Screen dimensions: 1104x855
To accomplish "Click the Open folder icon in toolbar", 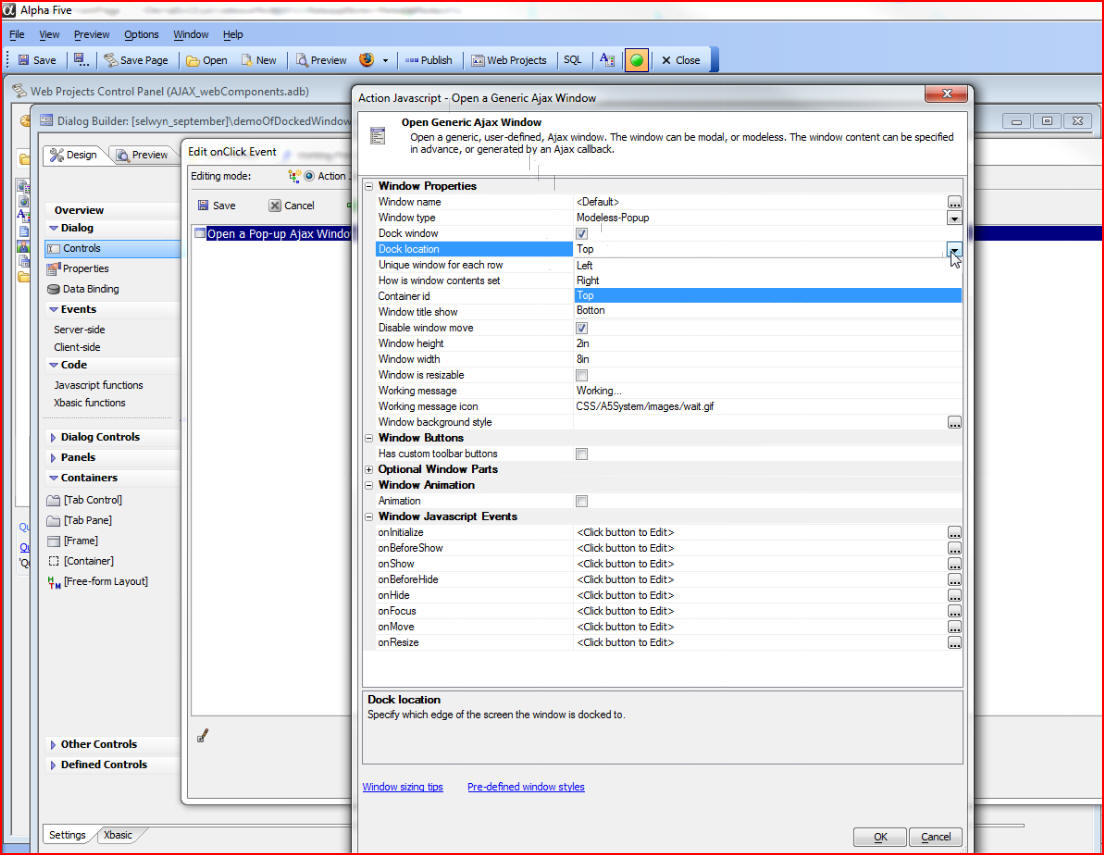I will point(193,61).
